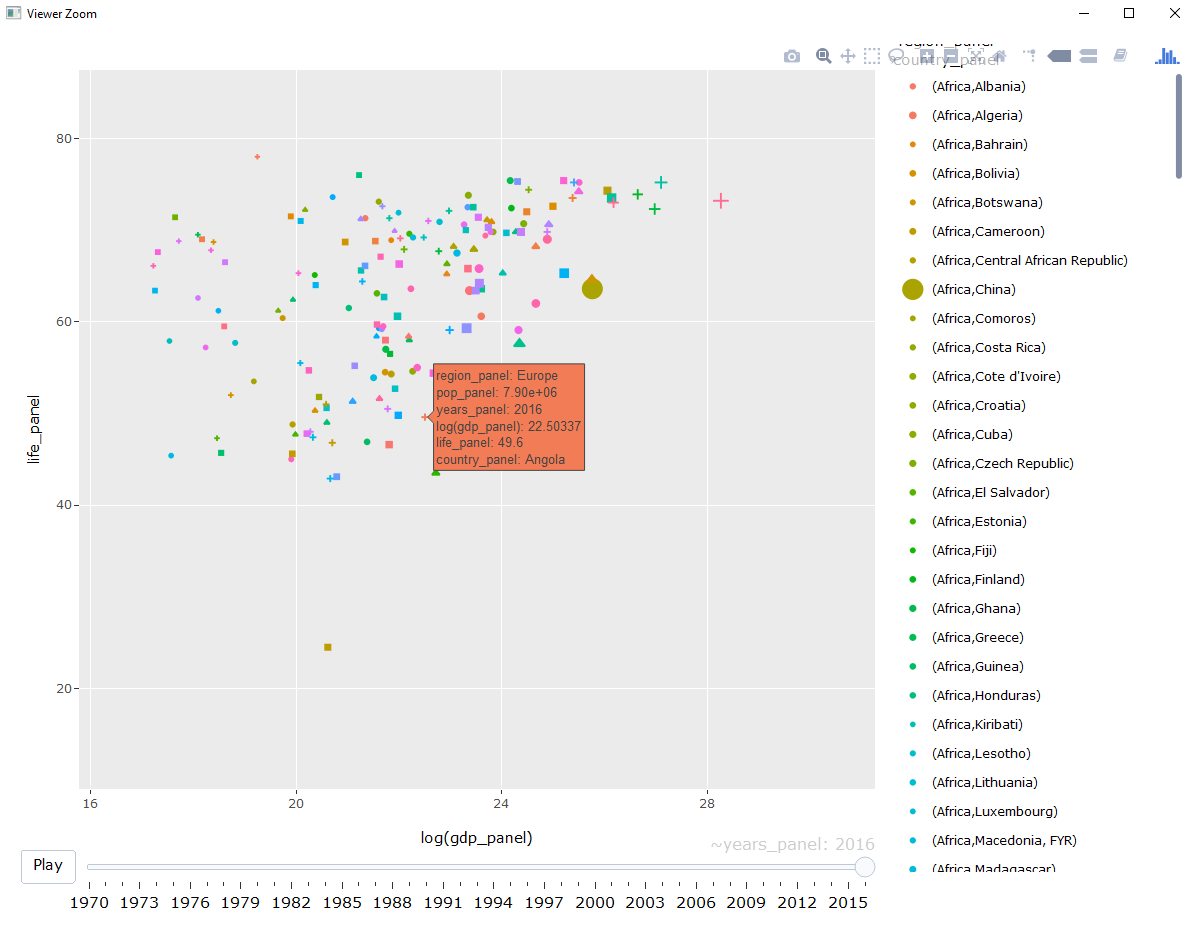This screenshot has height=926, width=1195.
Task: Click the Plotly logo in the modebar
Action: tap(1168, 56)
